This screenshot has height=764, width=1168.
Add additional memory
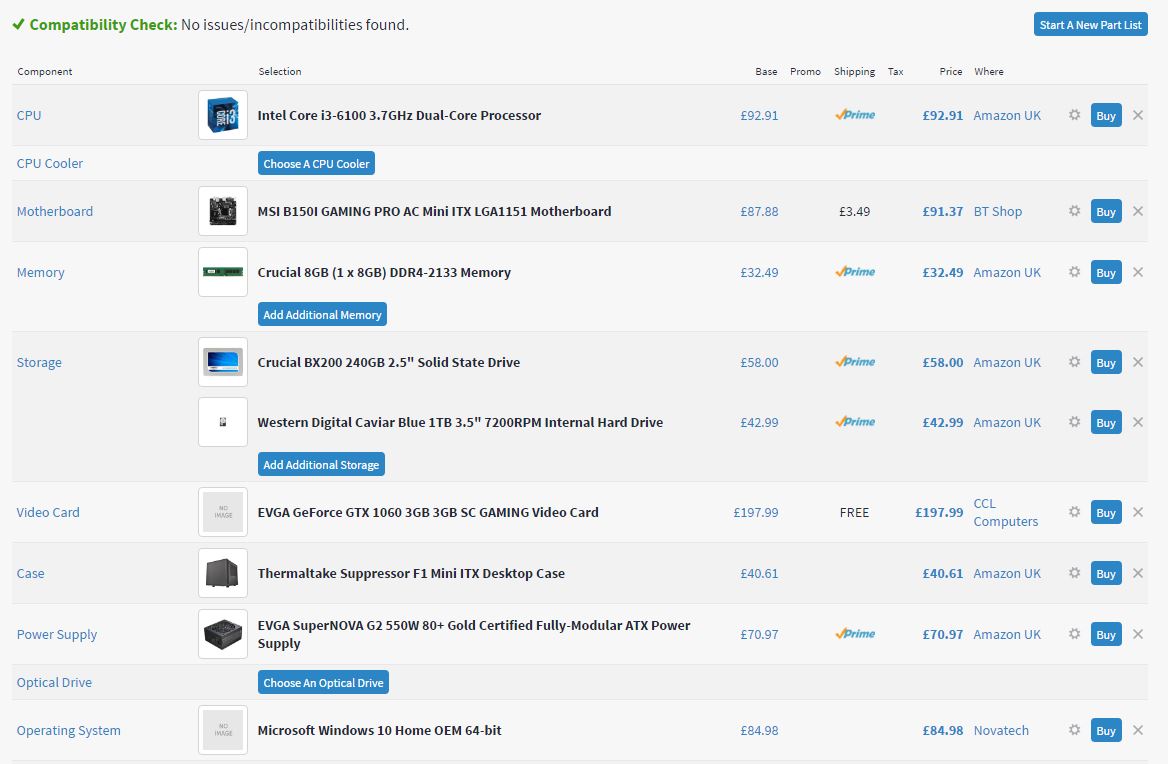322,314
